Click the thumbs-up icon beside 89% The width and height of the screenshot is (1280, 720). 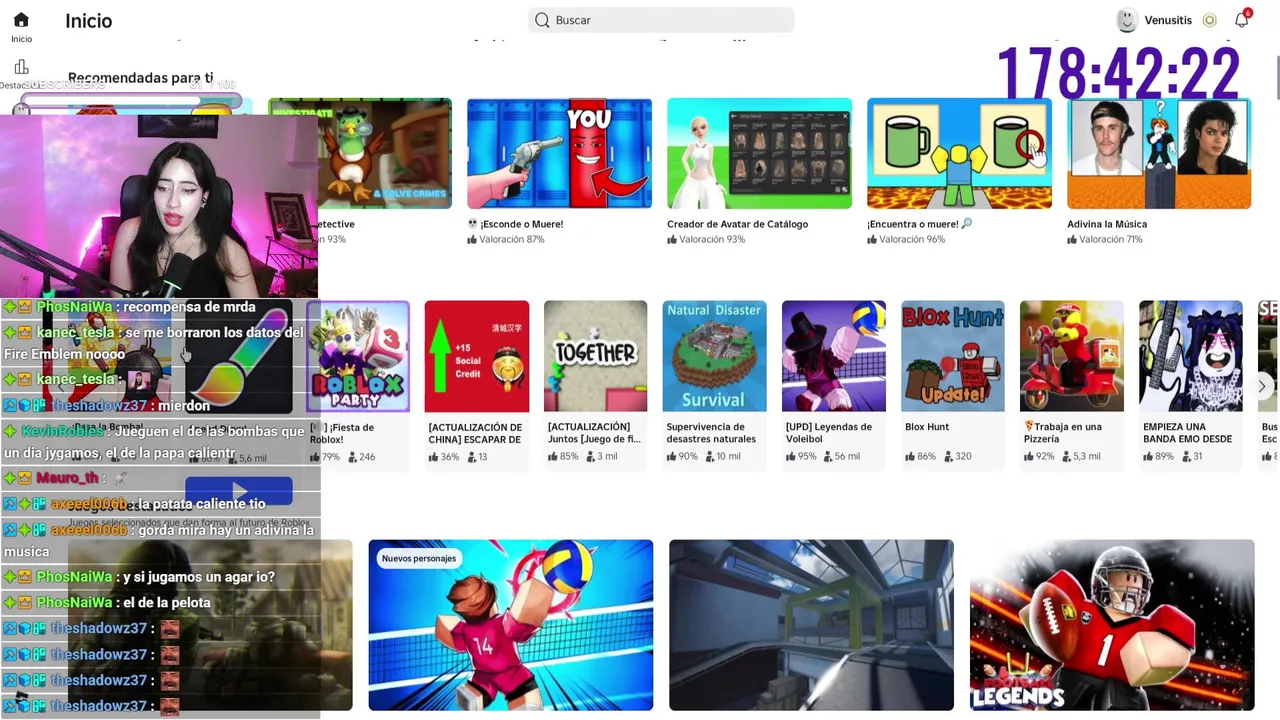click(x=1149, y=457)
